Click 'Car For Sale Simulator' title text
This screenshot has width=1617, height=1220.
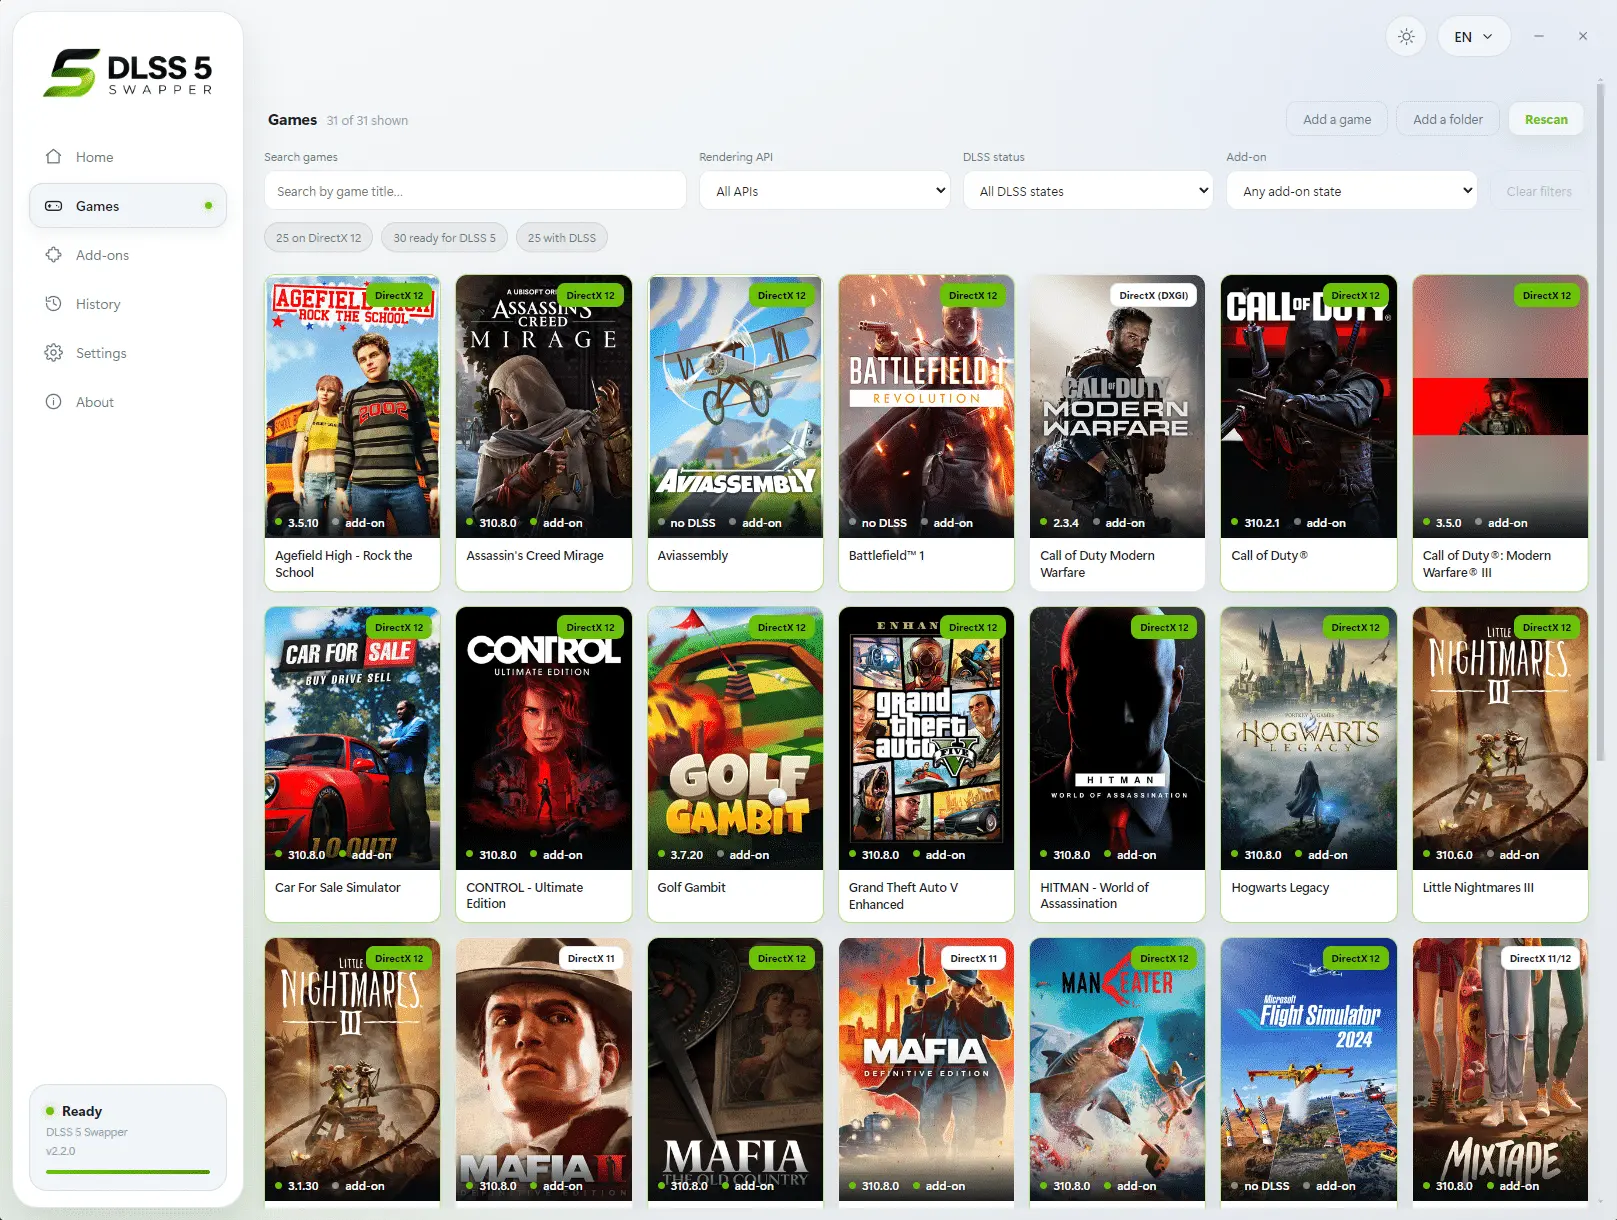coord(338,887)
